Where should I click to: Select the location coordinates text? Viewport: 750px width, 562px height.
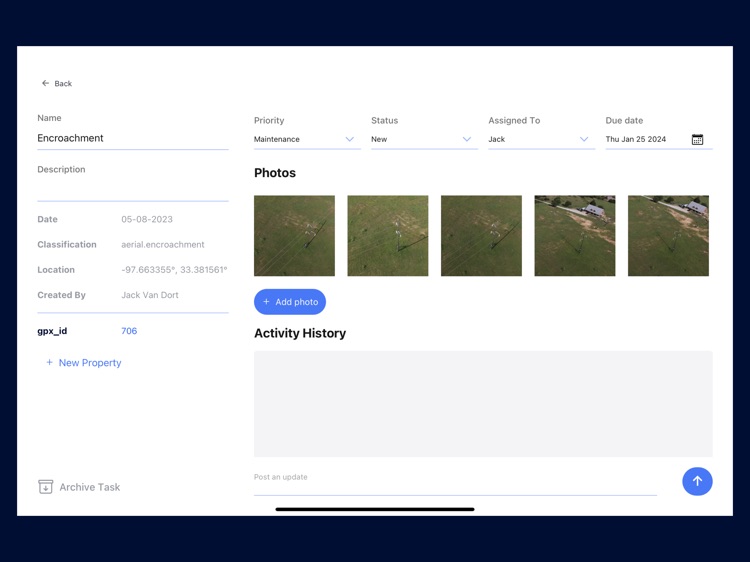coord(174,270)
